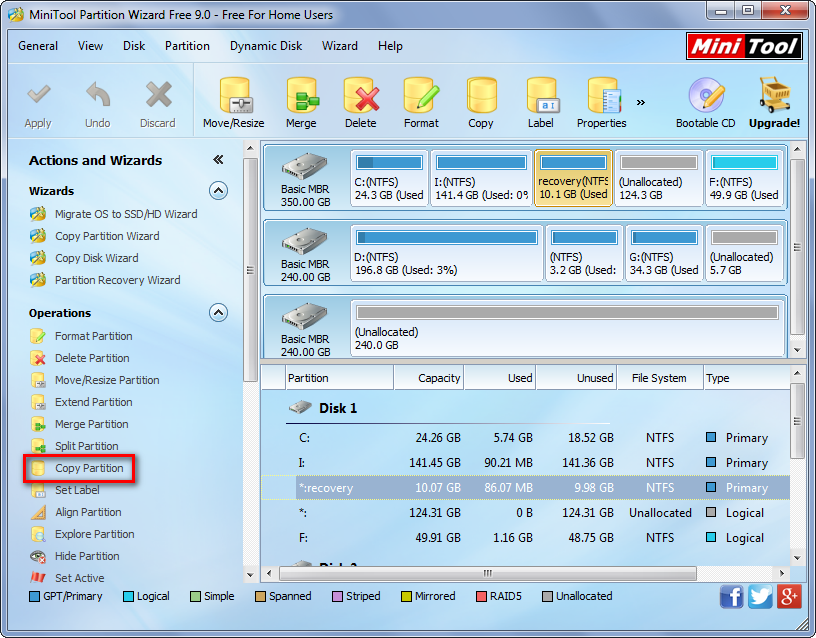Click the MiniTool logo

pos(744,46)
